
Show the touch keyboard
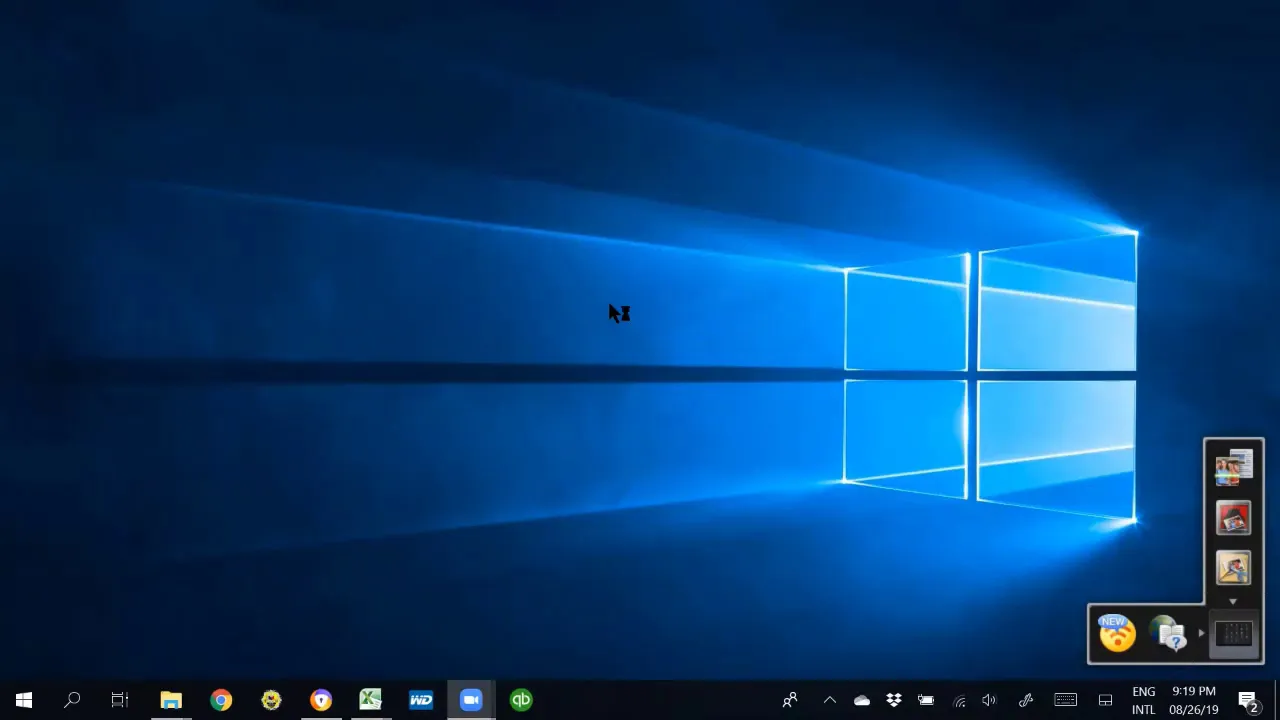tap(1065, 700)
